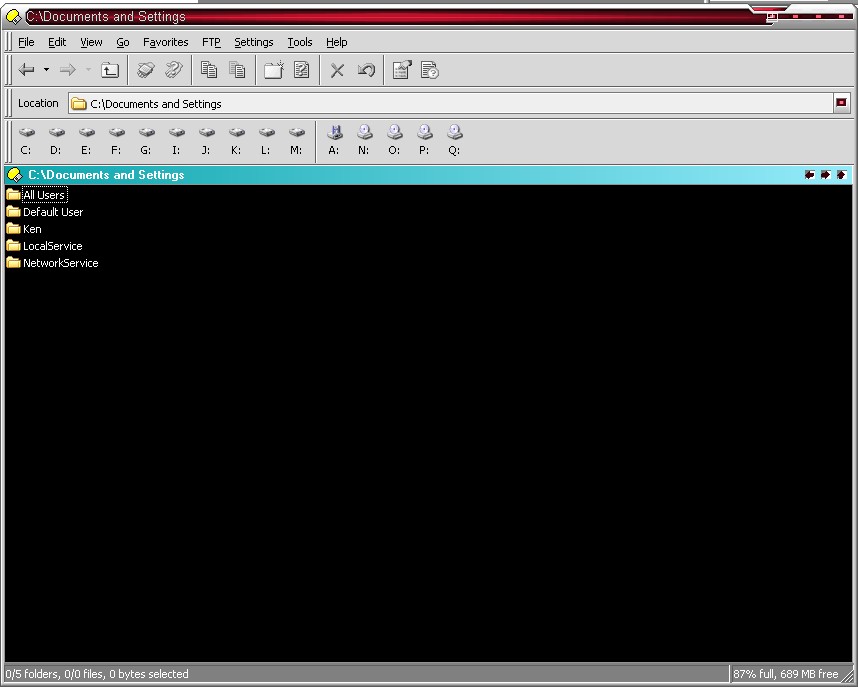Click the first hand-holding-files toolbar icon

(x=145, y=70)
